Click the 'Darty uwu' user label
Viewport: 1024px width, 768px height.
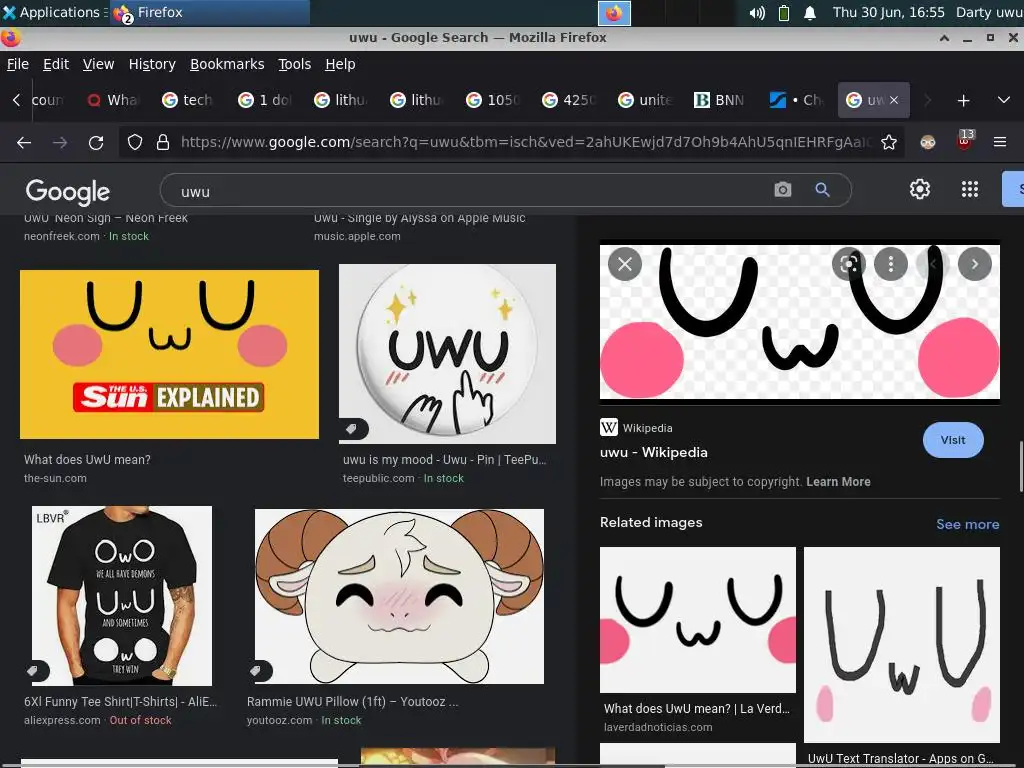(x=989, y=12)
